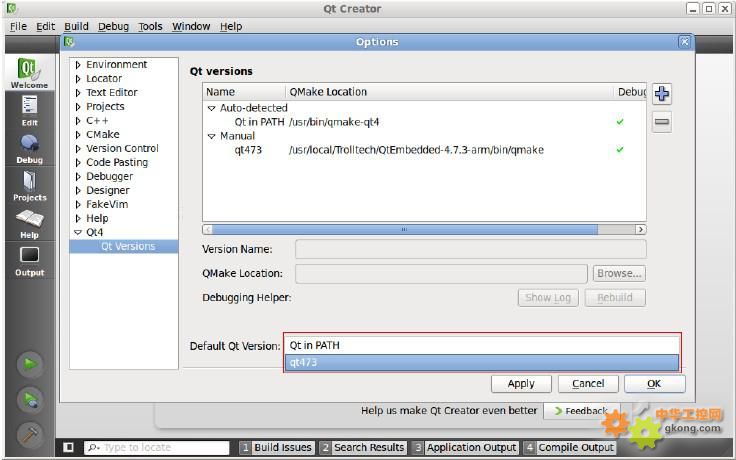Click the Qt Creator title bar app icon
736x460 pixels.
(10, 8)
